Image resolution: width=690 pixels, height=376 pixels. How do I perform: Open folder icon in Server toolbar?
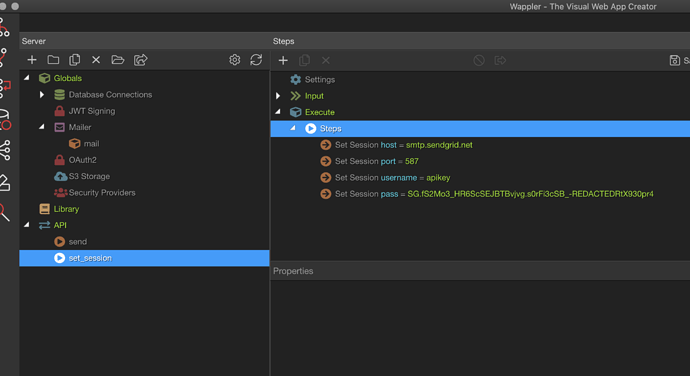(x=117, y=60)
